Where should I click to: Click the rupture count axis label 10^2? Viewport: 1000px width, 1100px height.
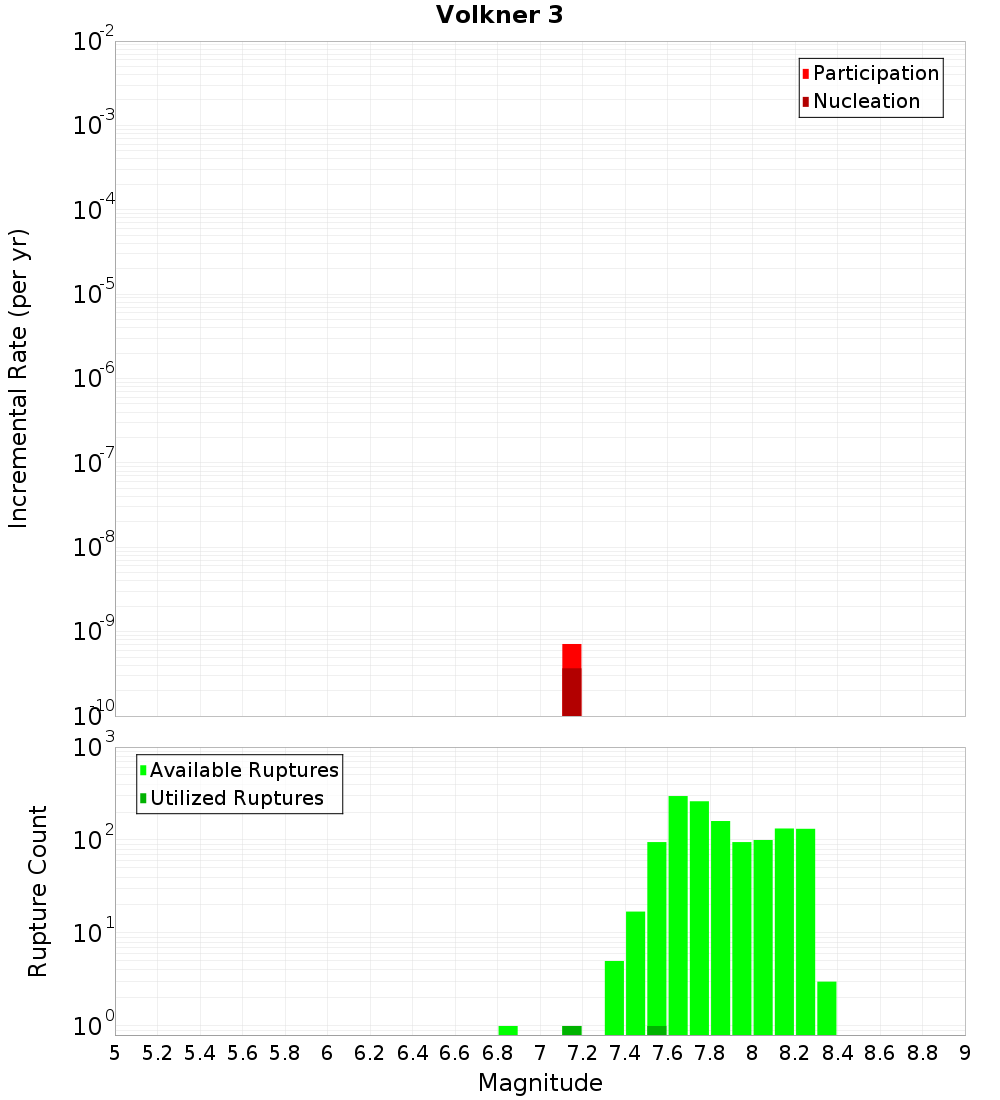(x=93, y=838)
